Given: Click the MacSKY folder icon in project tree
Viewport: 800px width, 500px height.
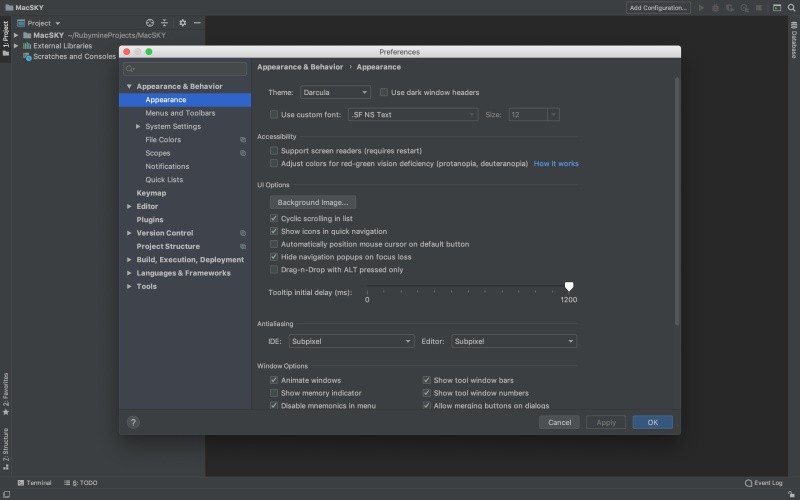Looking at the screenshot, I should click(27, 35).
